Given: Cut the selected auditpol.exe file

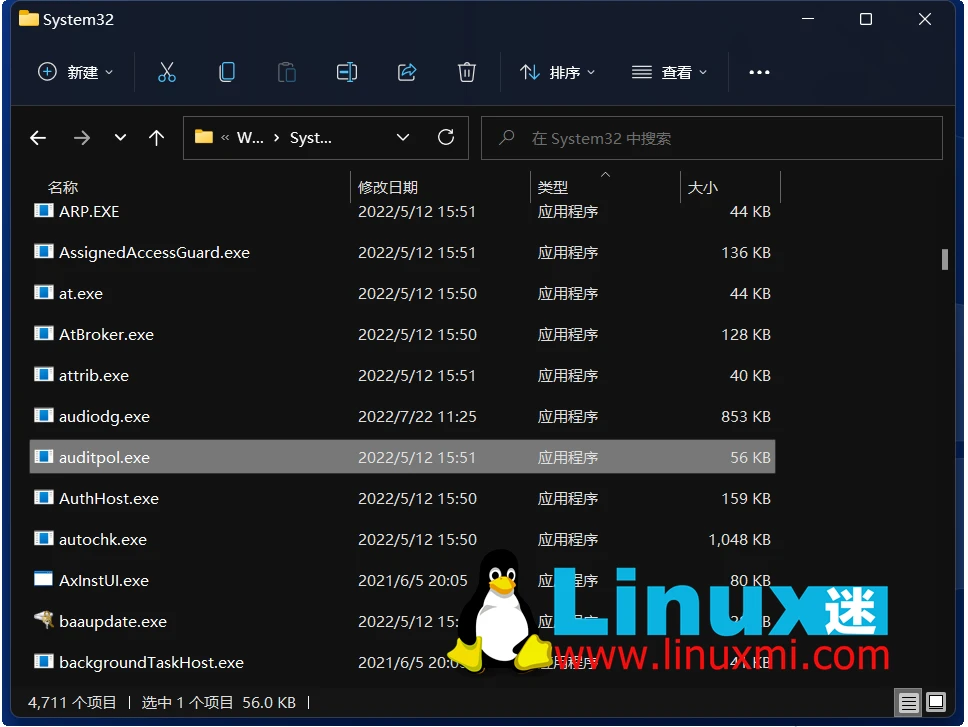Looking at the screenshot, I should coord(167,72).
